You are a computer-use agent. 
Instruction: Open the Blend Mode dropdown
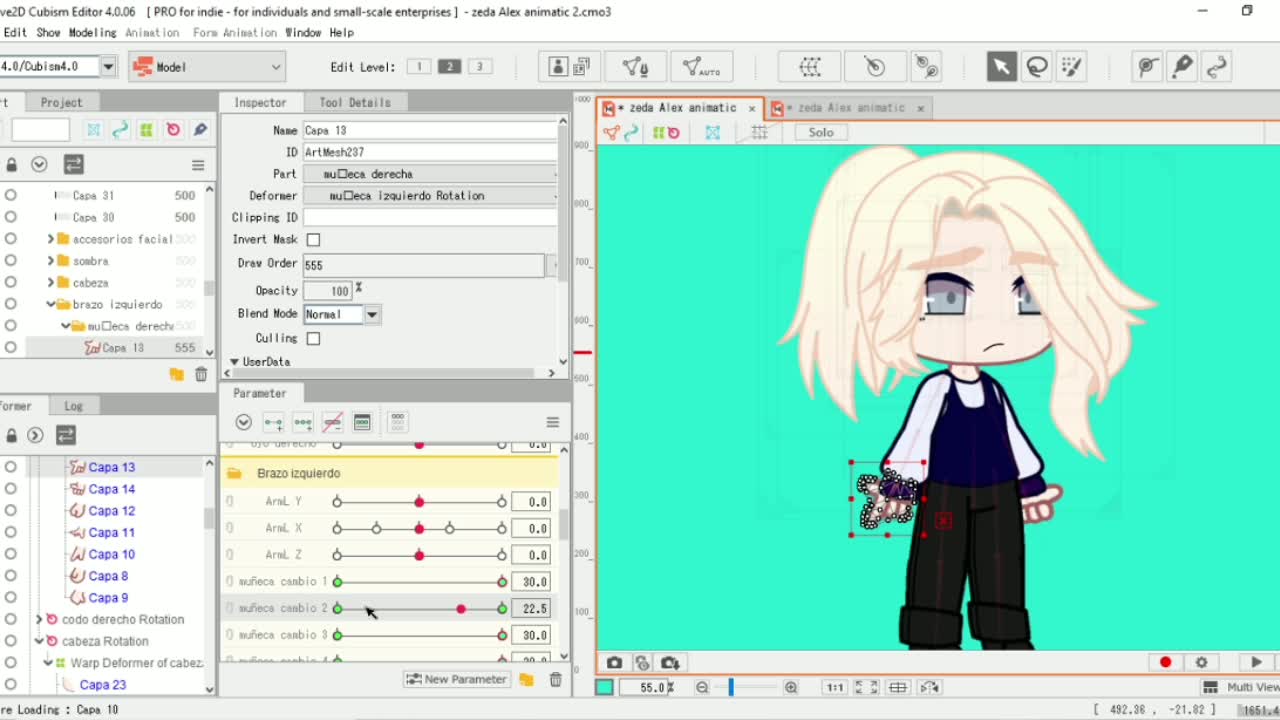pyautogui.click(x=371, y=314)
